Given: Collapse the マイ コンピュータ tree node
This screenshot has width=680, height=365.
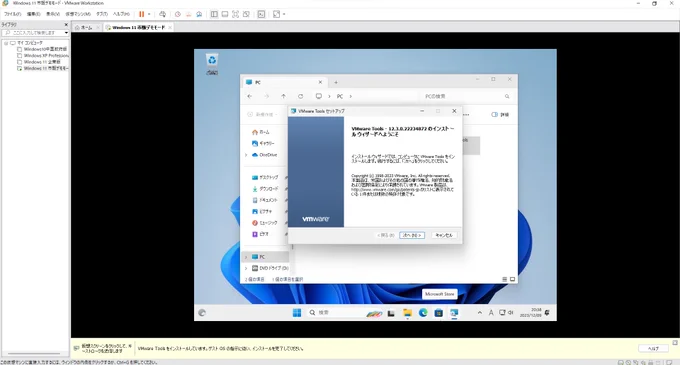Looking at the screenshot, I should coord(6,43).
